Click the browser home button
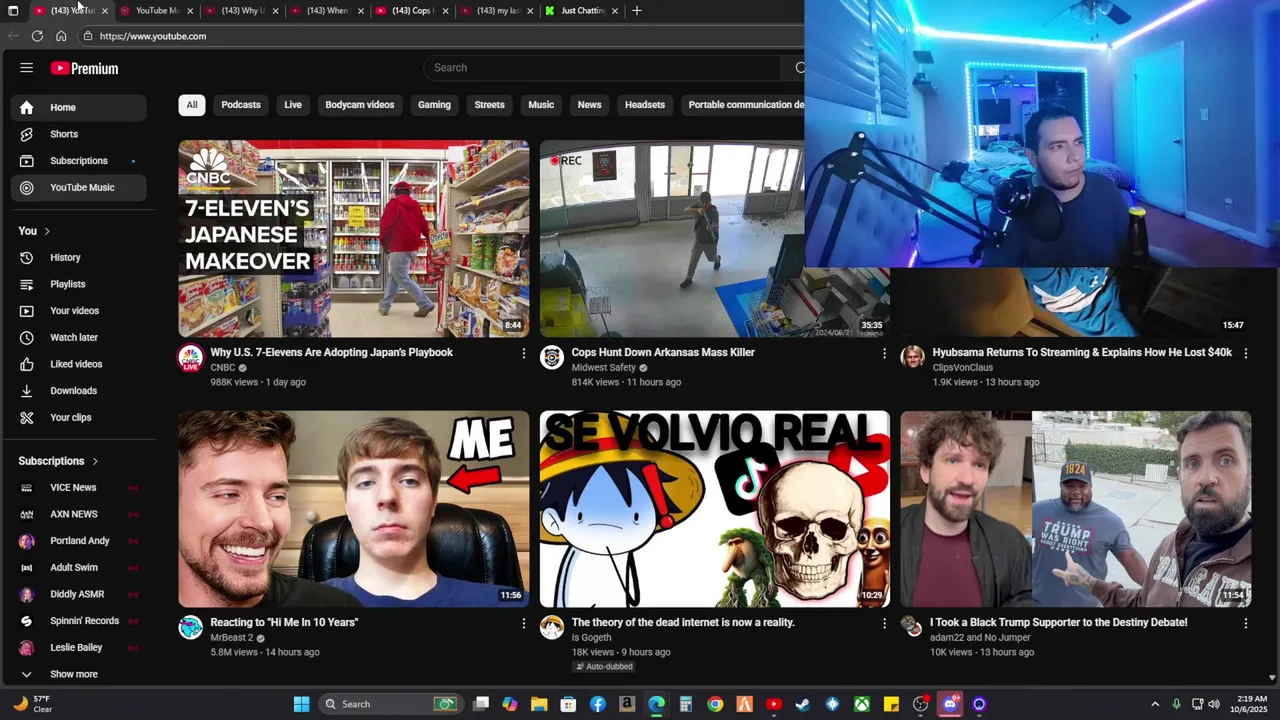The width and height of the screenshot is (1280, 720). (61, 36)
